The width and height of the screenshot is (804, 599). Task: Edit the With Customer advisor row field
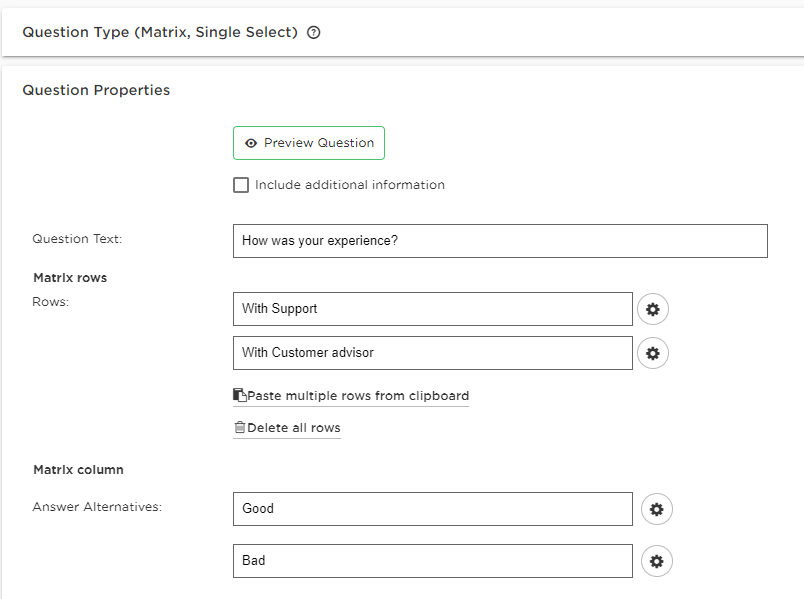[432, 353]
